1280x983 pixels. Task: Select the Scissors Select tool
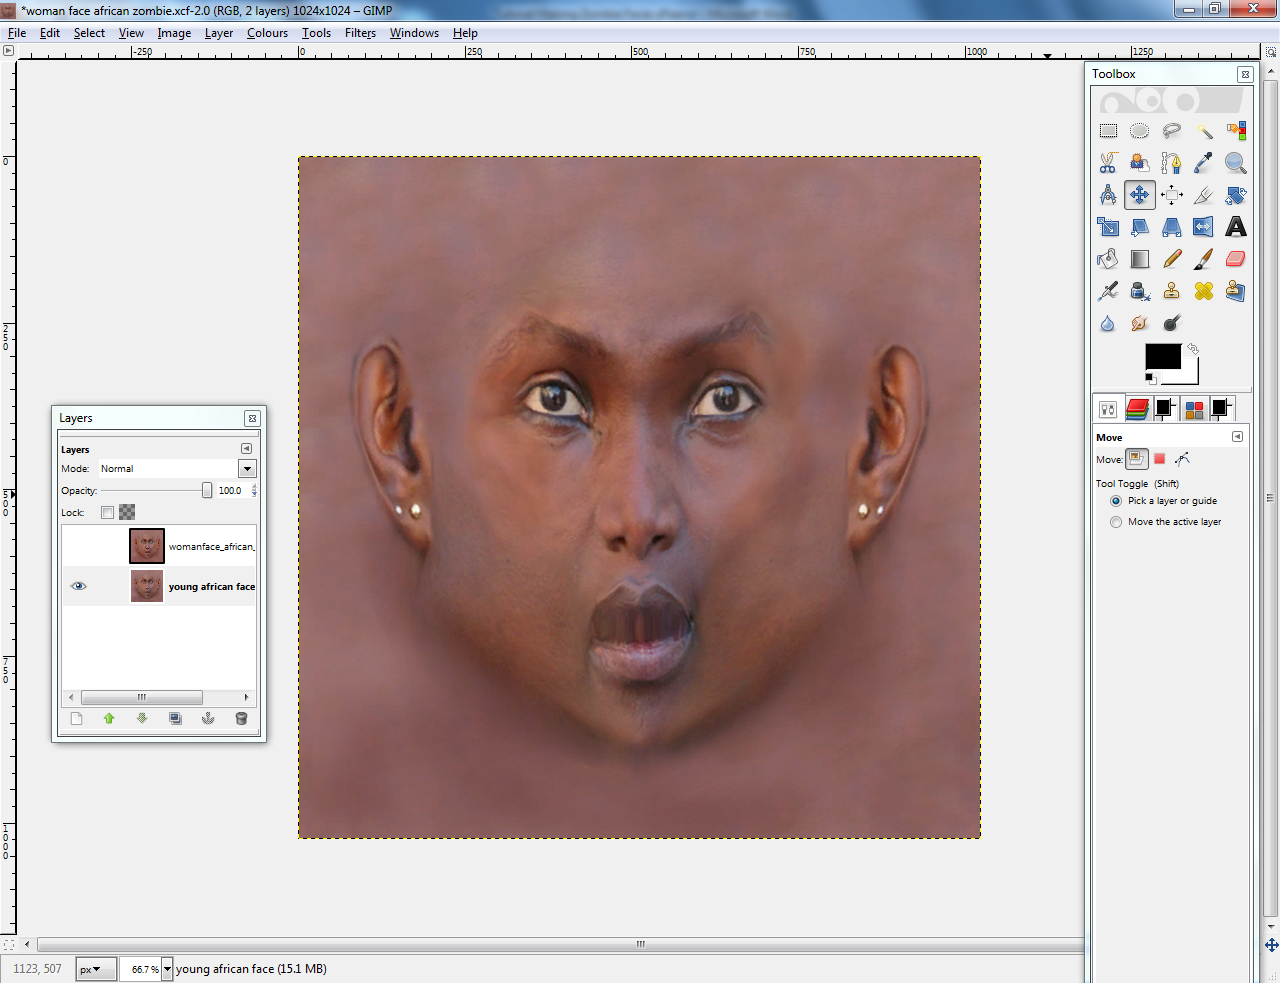tap(1108, 163)
